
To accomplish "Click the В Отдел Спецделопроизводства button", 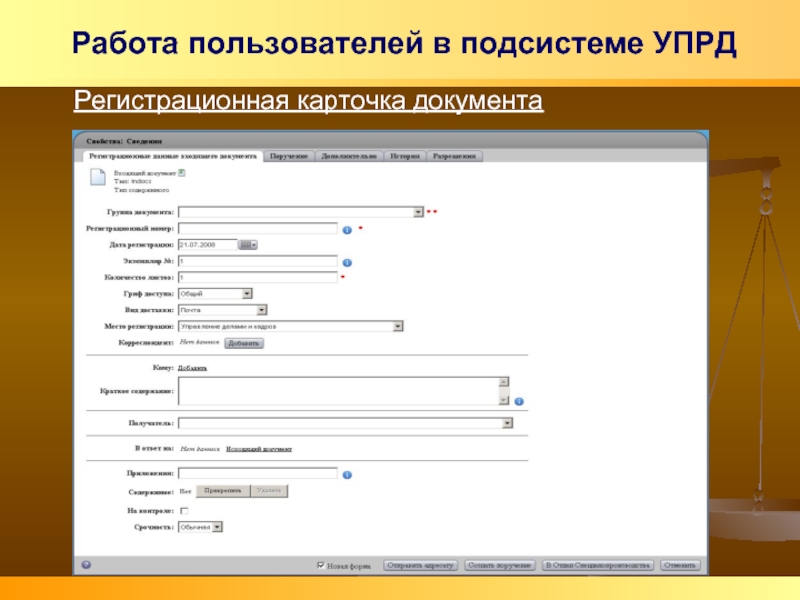I will pos(598,565).
